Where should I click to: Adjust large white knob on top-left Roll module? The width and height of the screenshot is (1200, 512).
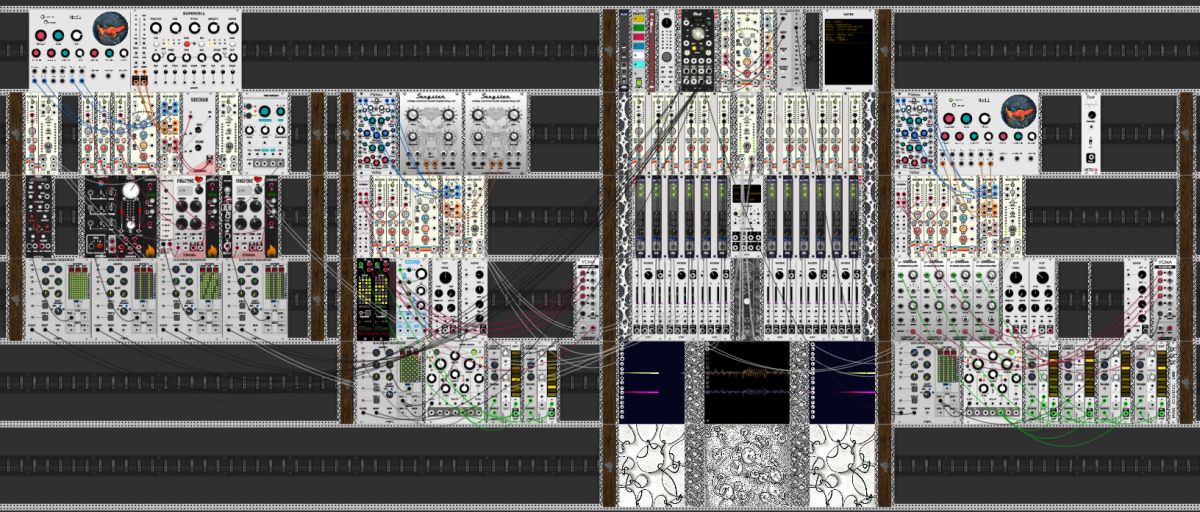coord(77,35)
